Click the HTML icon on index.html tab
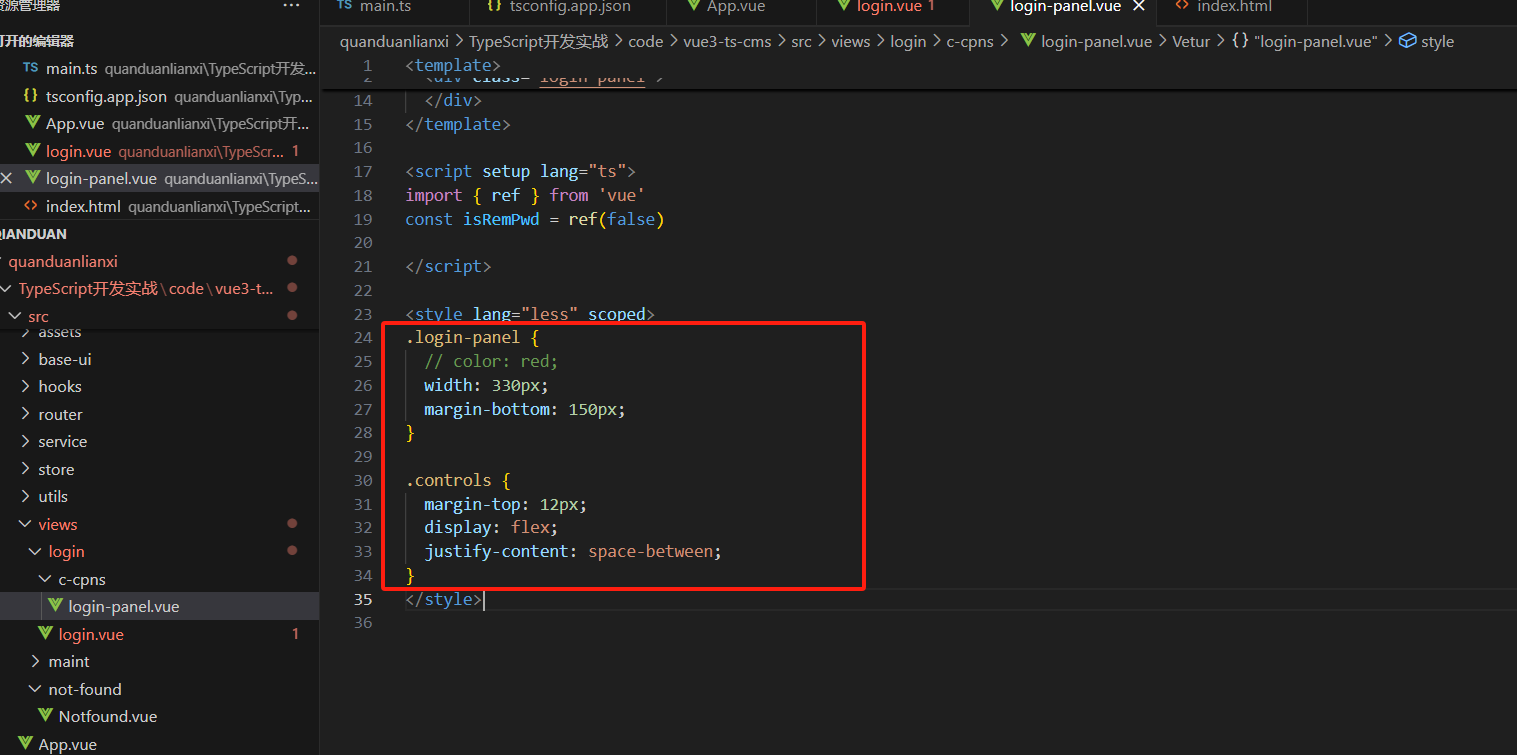This screenshot has height=755, width=1517. point(1182,6)
